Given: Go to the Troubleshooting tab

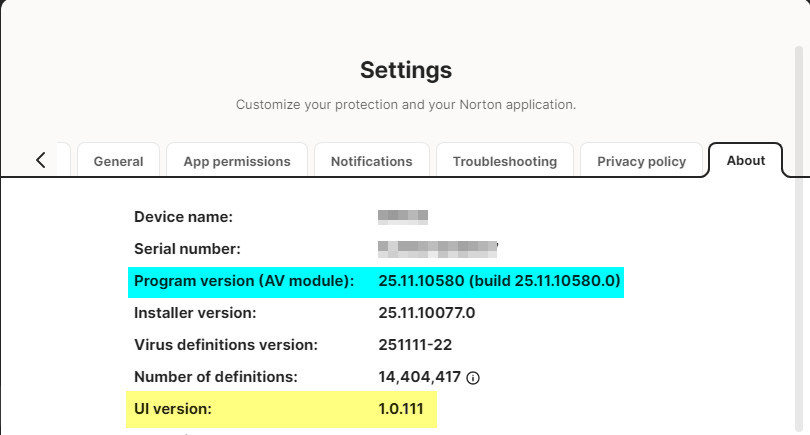Looking at the screenshot, I should tap(504, 161).
